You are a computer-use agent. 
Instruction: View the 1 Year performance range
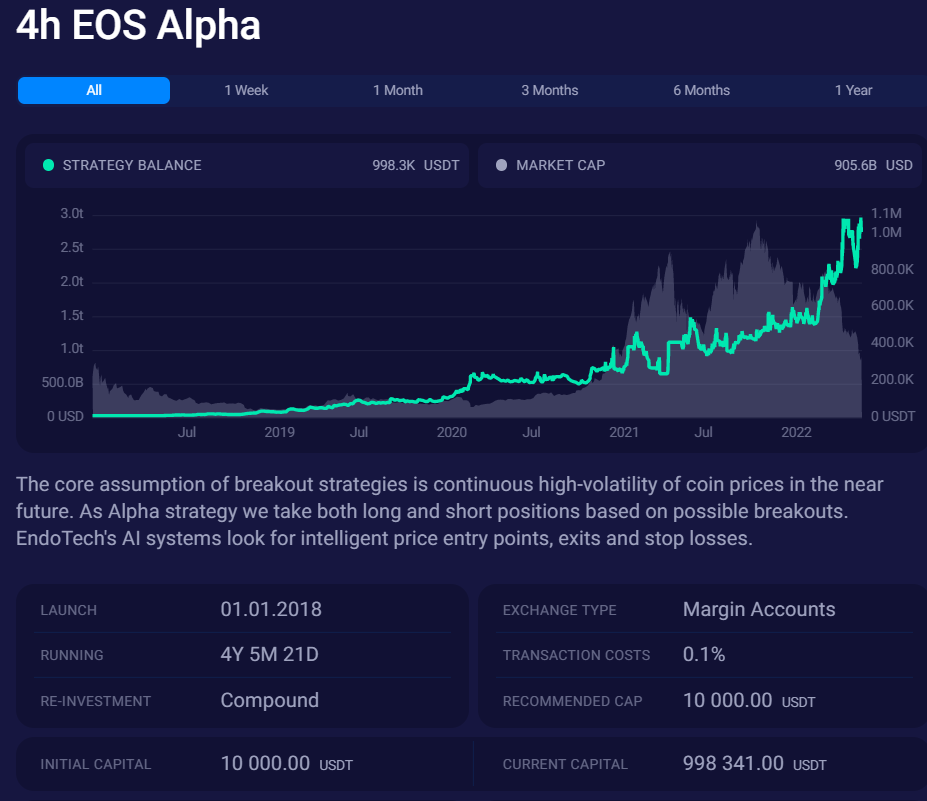[853, 90]
